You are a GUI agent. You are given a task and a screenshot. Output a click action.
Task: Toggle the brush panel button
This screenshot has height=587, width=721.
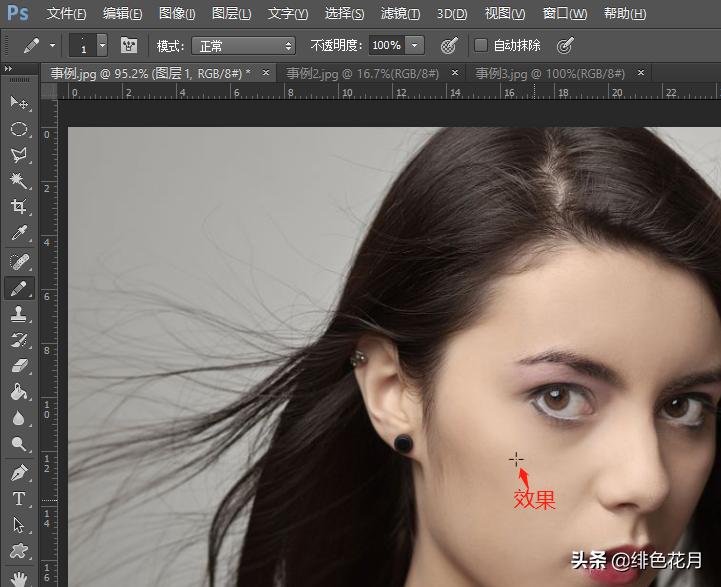click(129, 46)
